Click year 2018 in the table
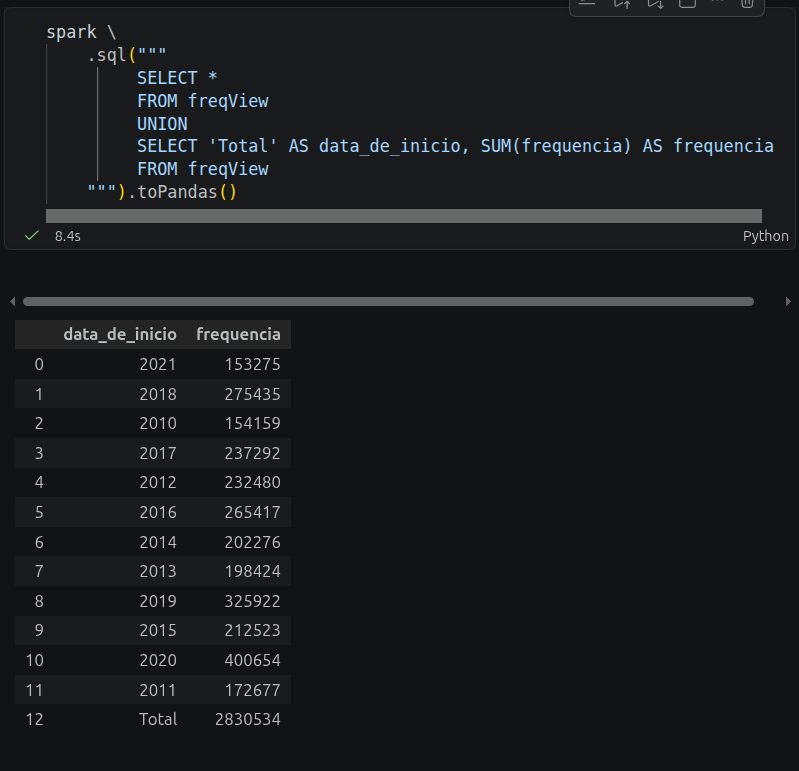This screenshot has height=771, width=799. coord(158,394)
